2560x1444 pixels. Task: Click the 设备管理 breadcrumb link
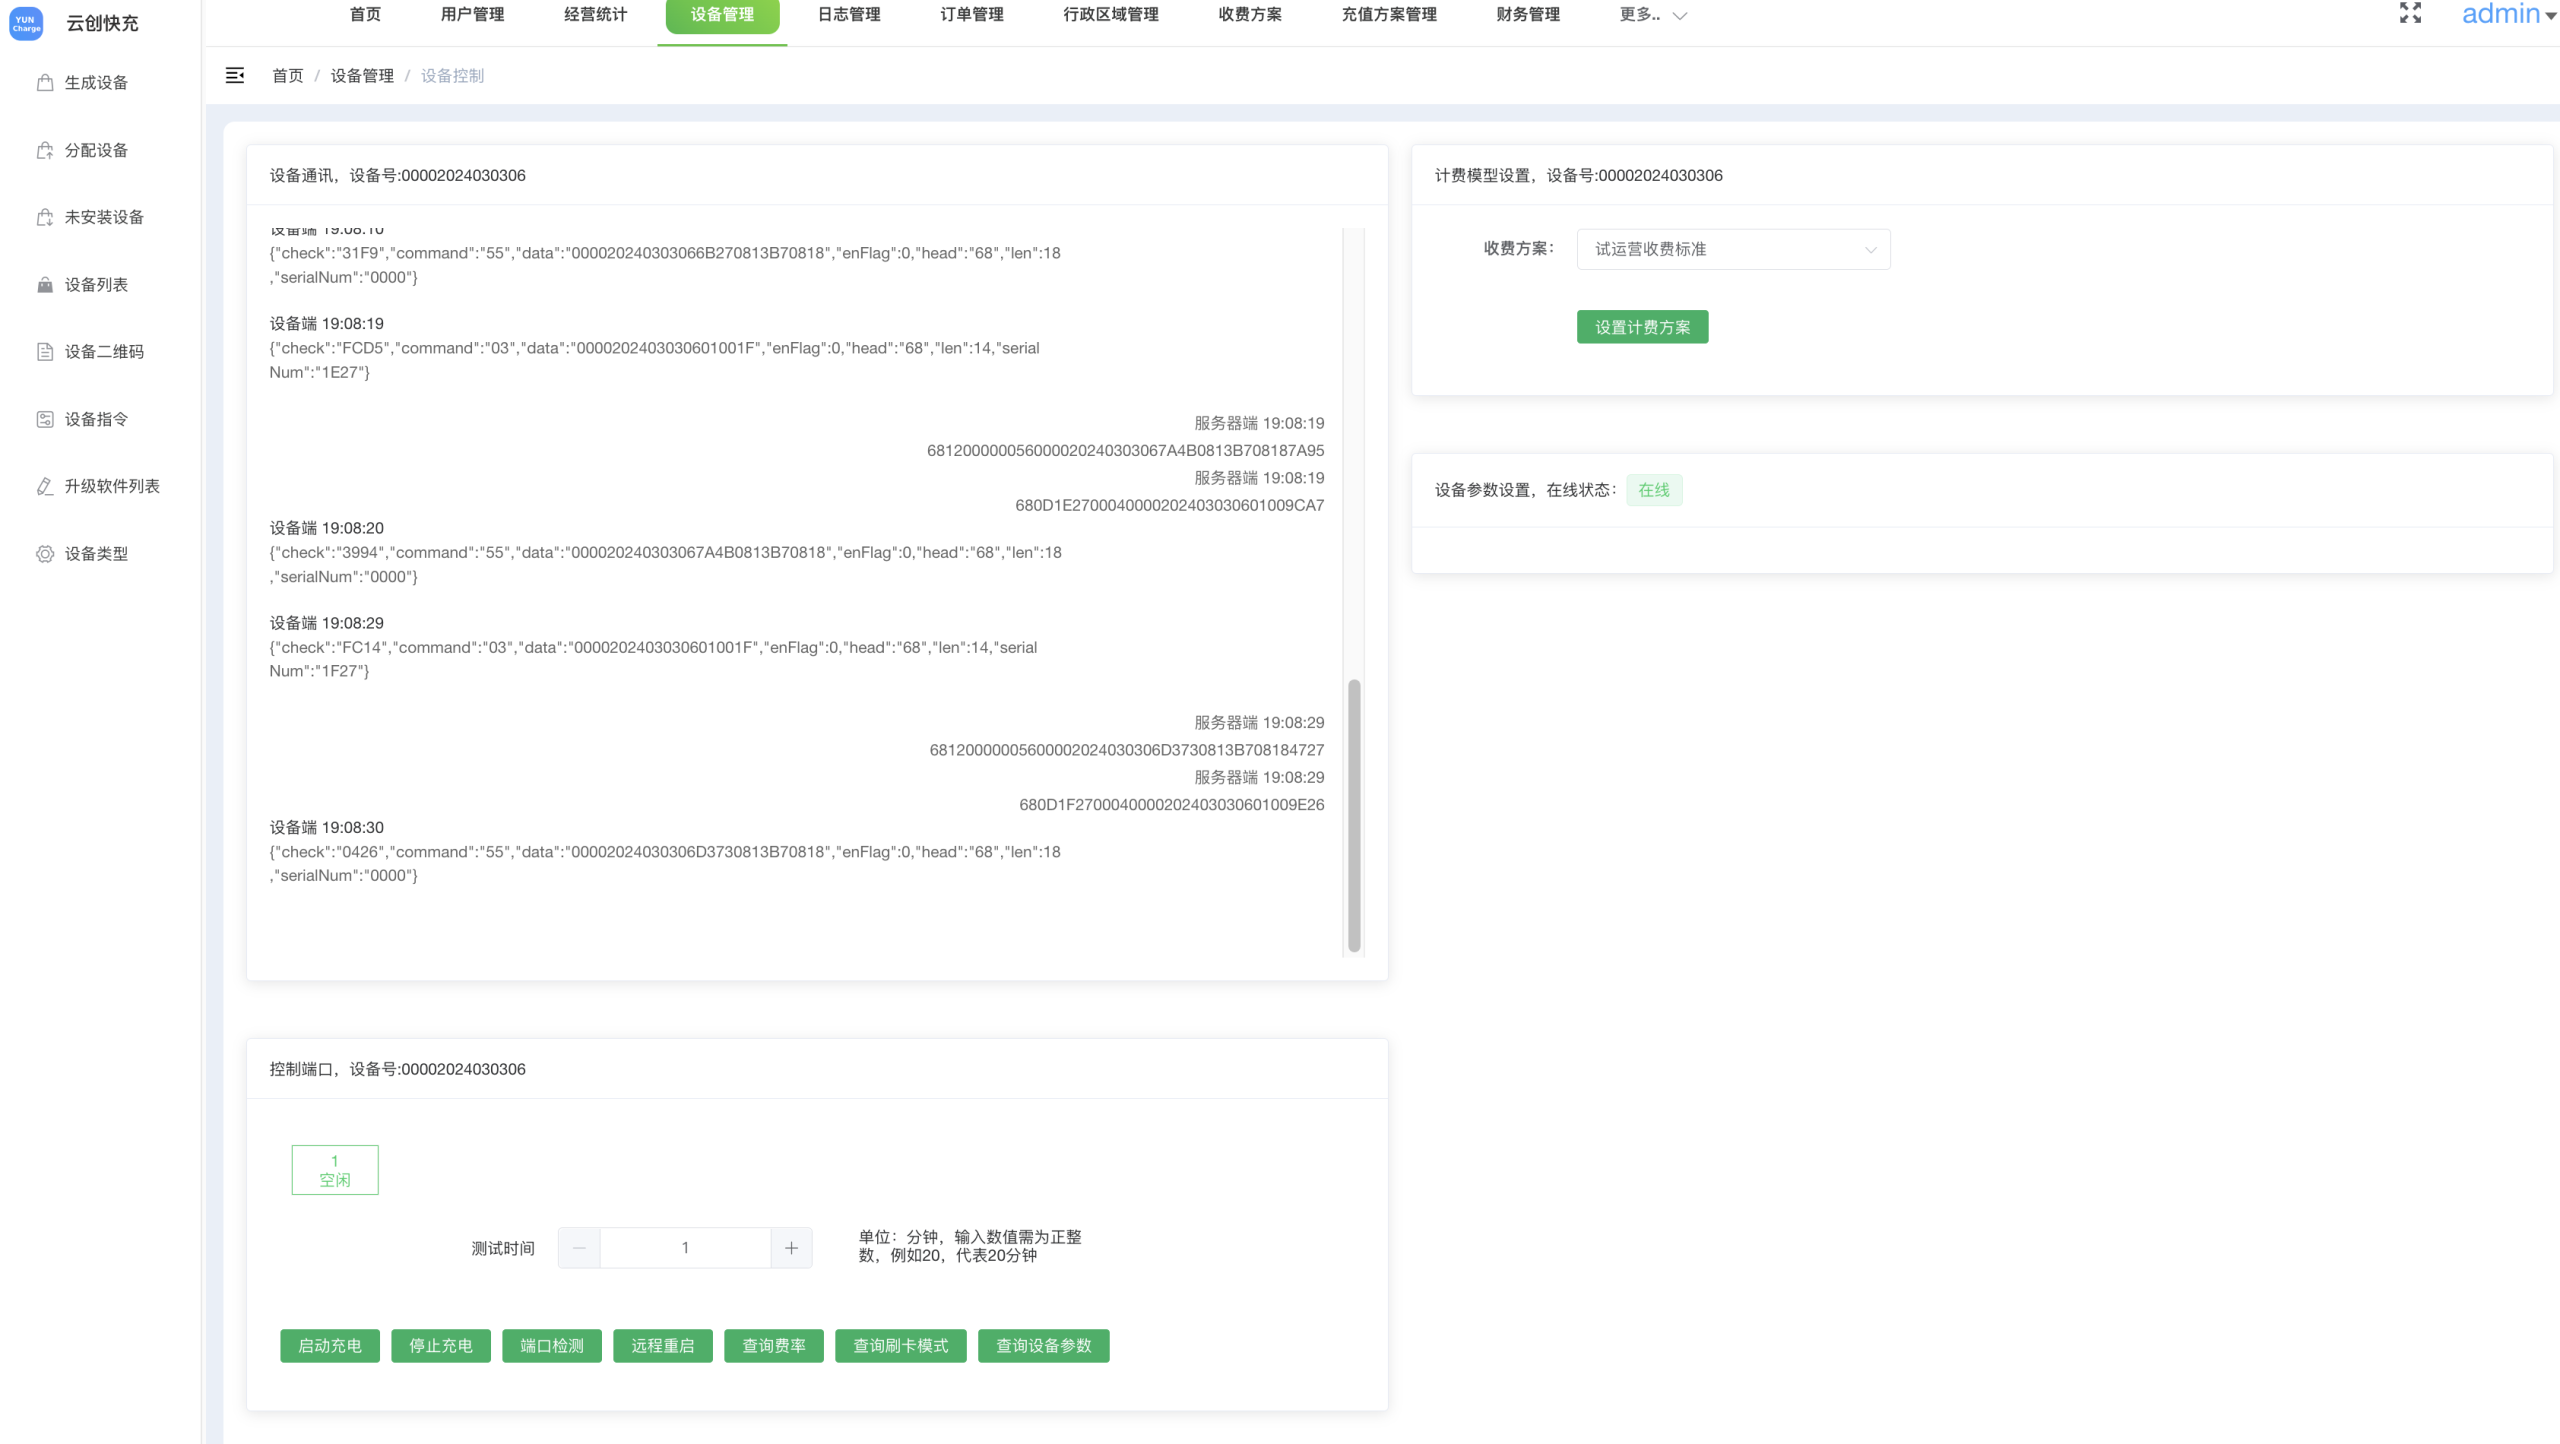[362, 76]
